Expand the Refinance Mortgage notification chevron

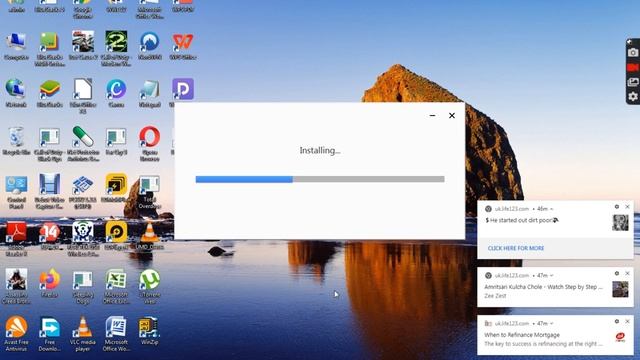(552, 323)
